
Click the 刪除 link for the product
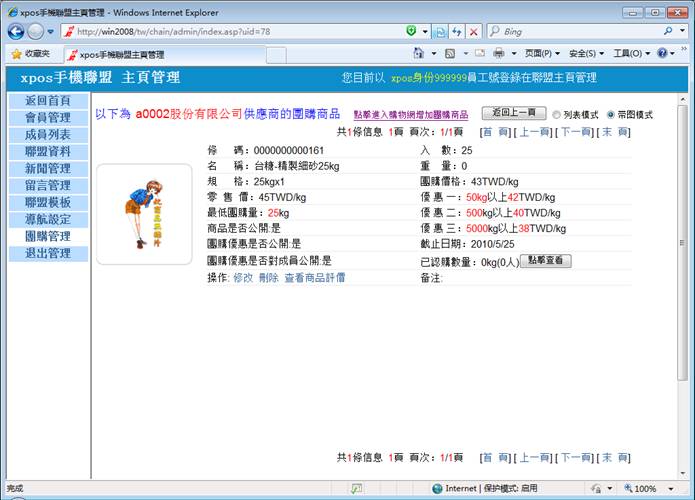coord(268,277)
